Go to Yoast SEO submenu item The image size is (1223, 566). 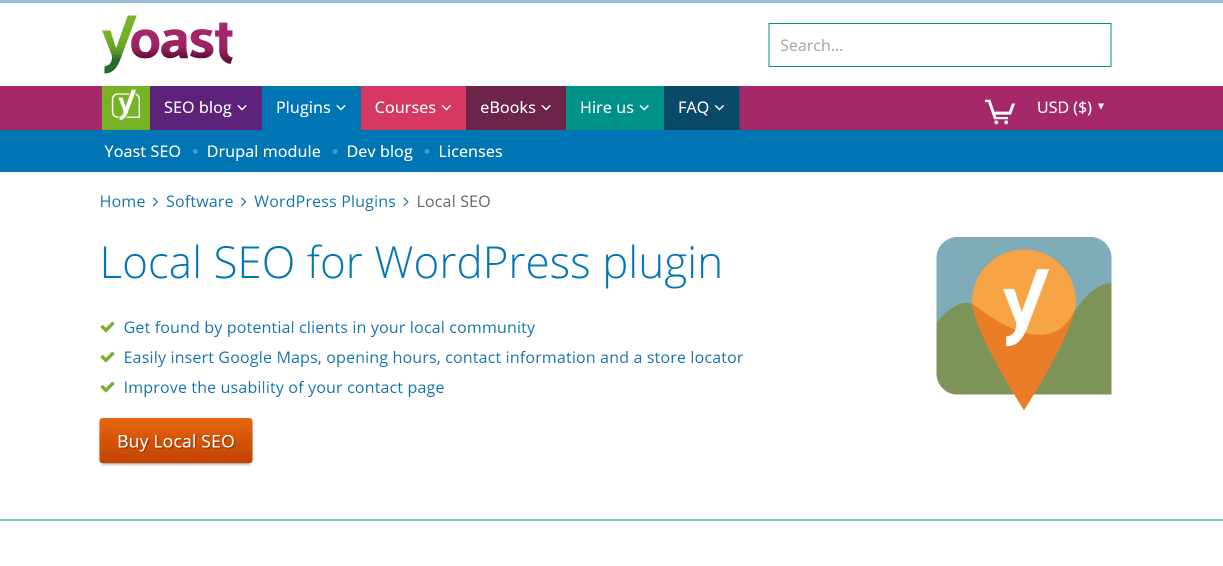click(x=143, y=152)
